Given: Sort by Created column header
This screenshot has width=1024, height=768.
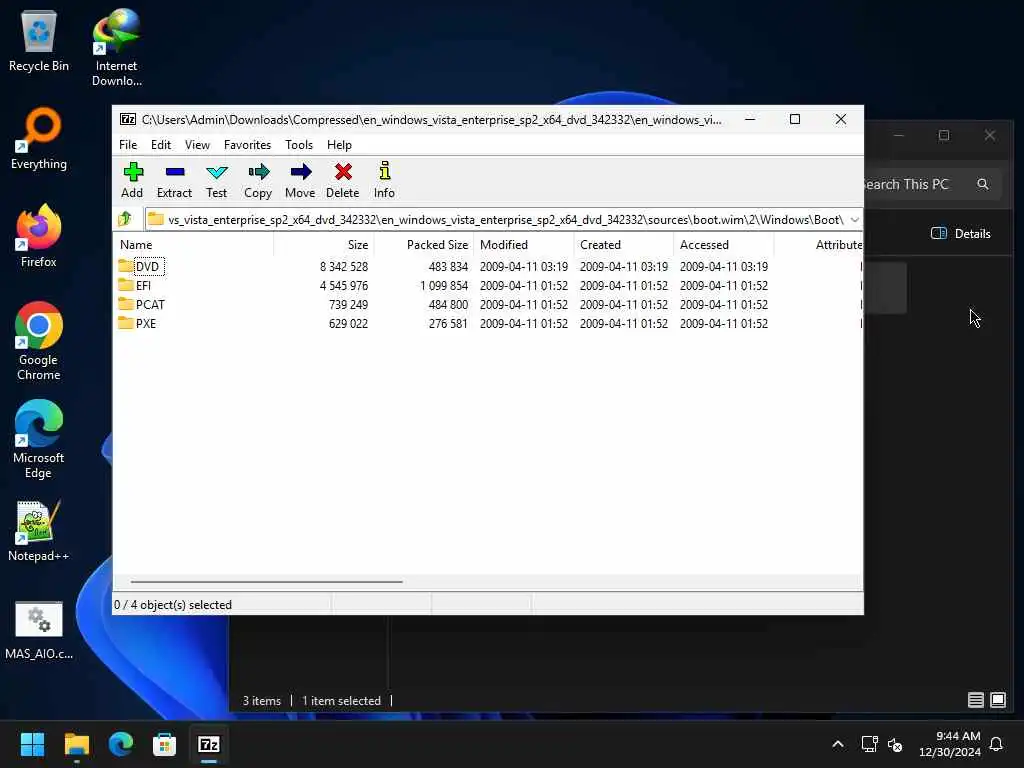Looking at the screenshot, I should [624, 244].
